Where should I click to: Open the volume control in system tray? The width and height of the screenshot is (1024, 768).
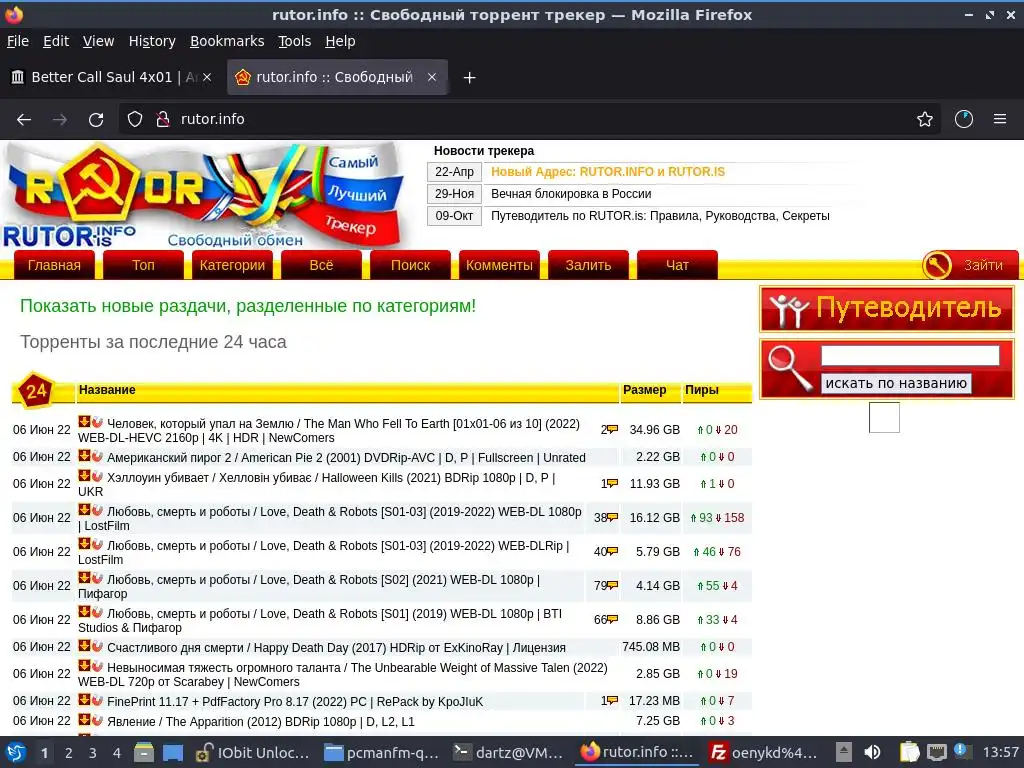(x=872, y=752)
